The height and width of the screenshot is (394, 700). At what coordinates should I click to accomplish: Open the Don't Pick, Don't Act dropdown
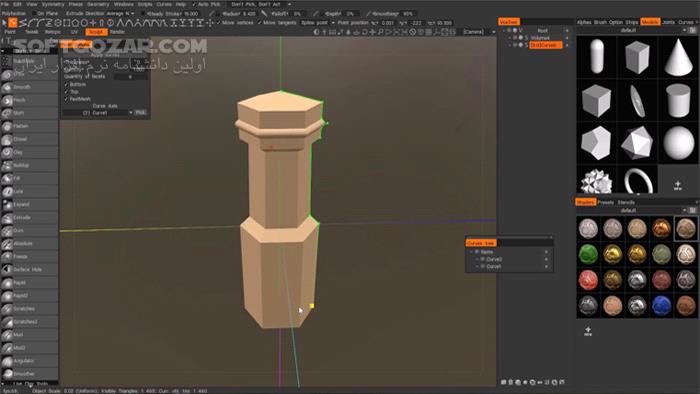click(x=259, y=4)
